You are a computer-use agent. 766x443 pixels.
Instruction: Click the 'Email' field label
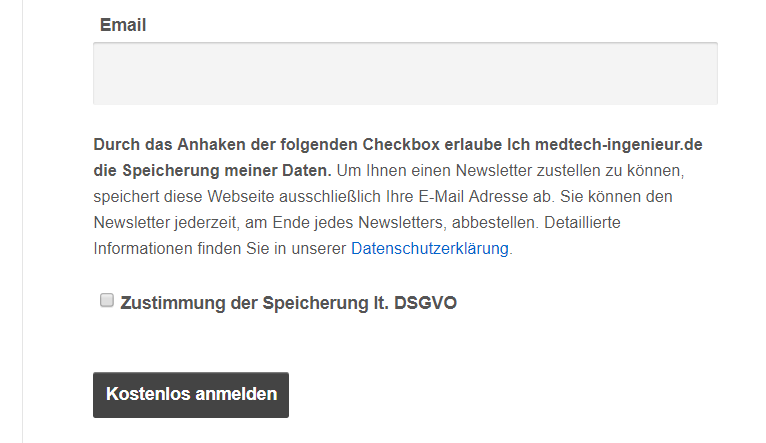coord(123,25)
